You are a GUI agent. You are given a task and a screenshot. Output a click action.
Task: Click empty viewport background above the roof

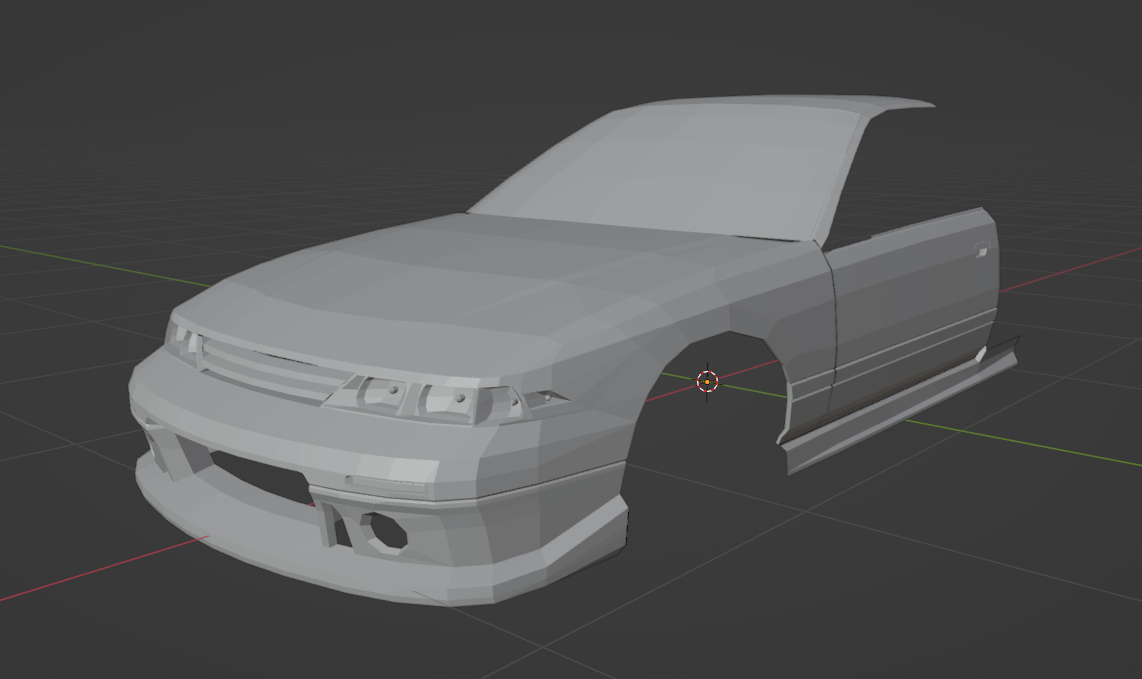(500, 50)
